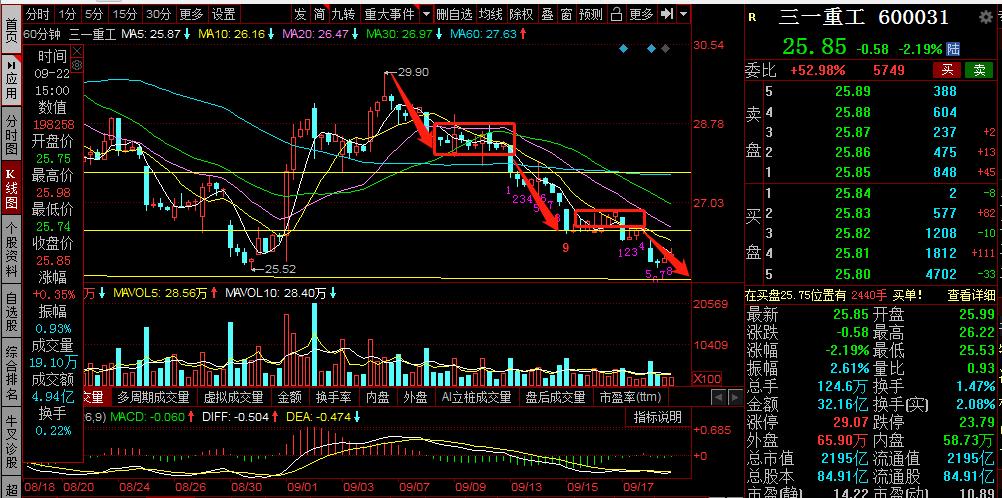The image size is (1002, 498).
Task: Open 牛叉诊股 in left sidebar
Action: [11, 439]
